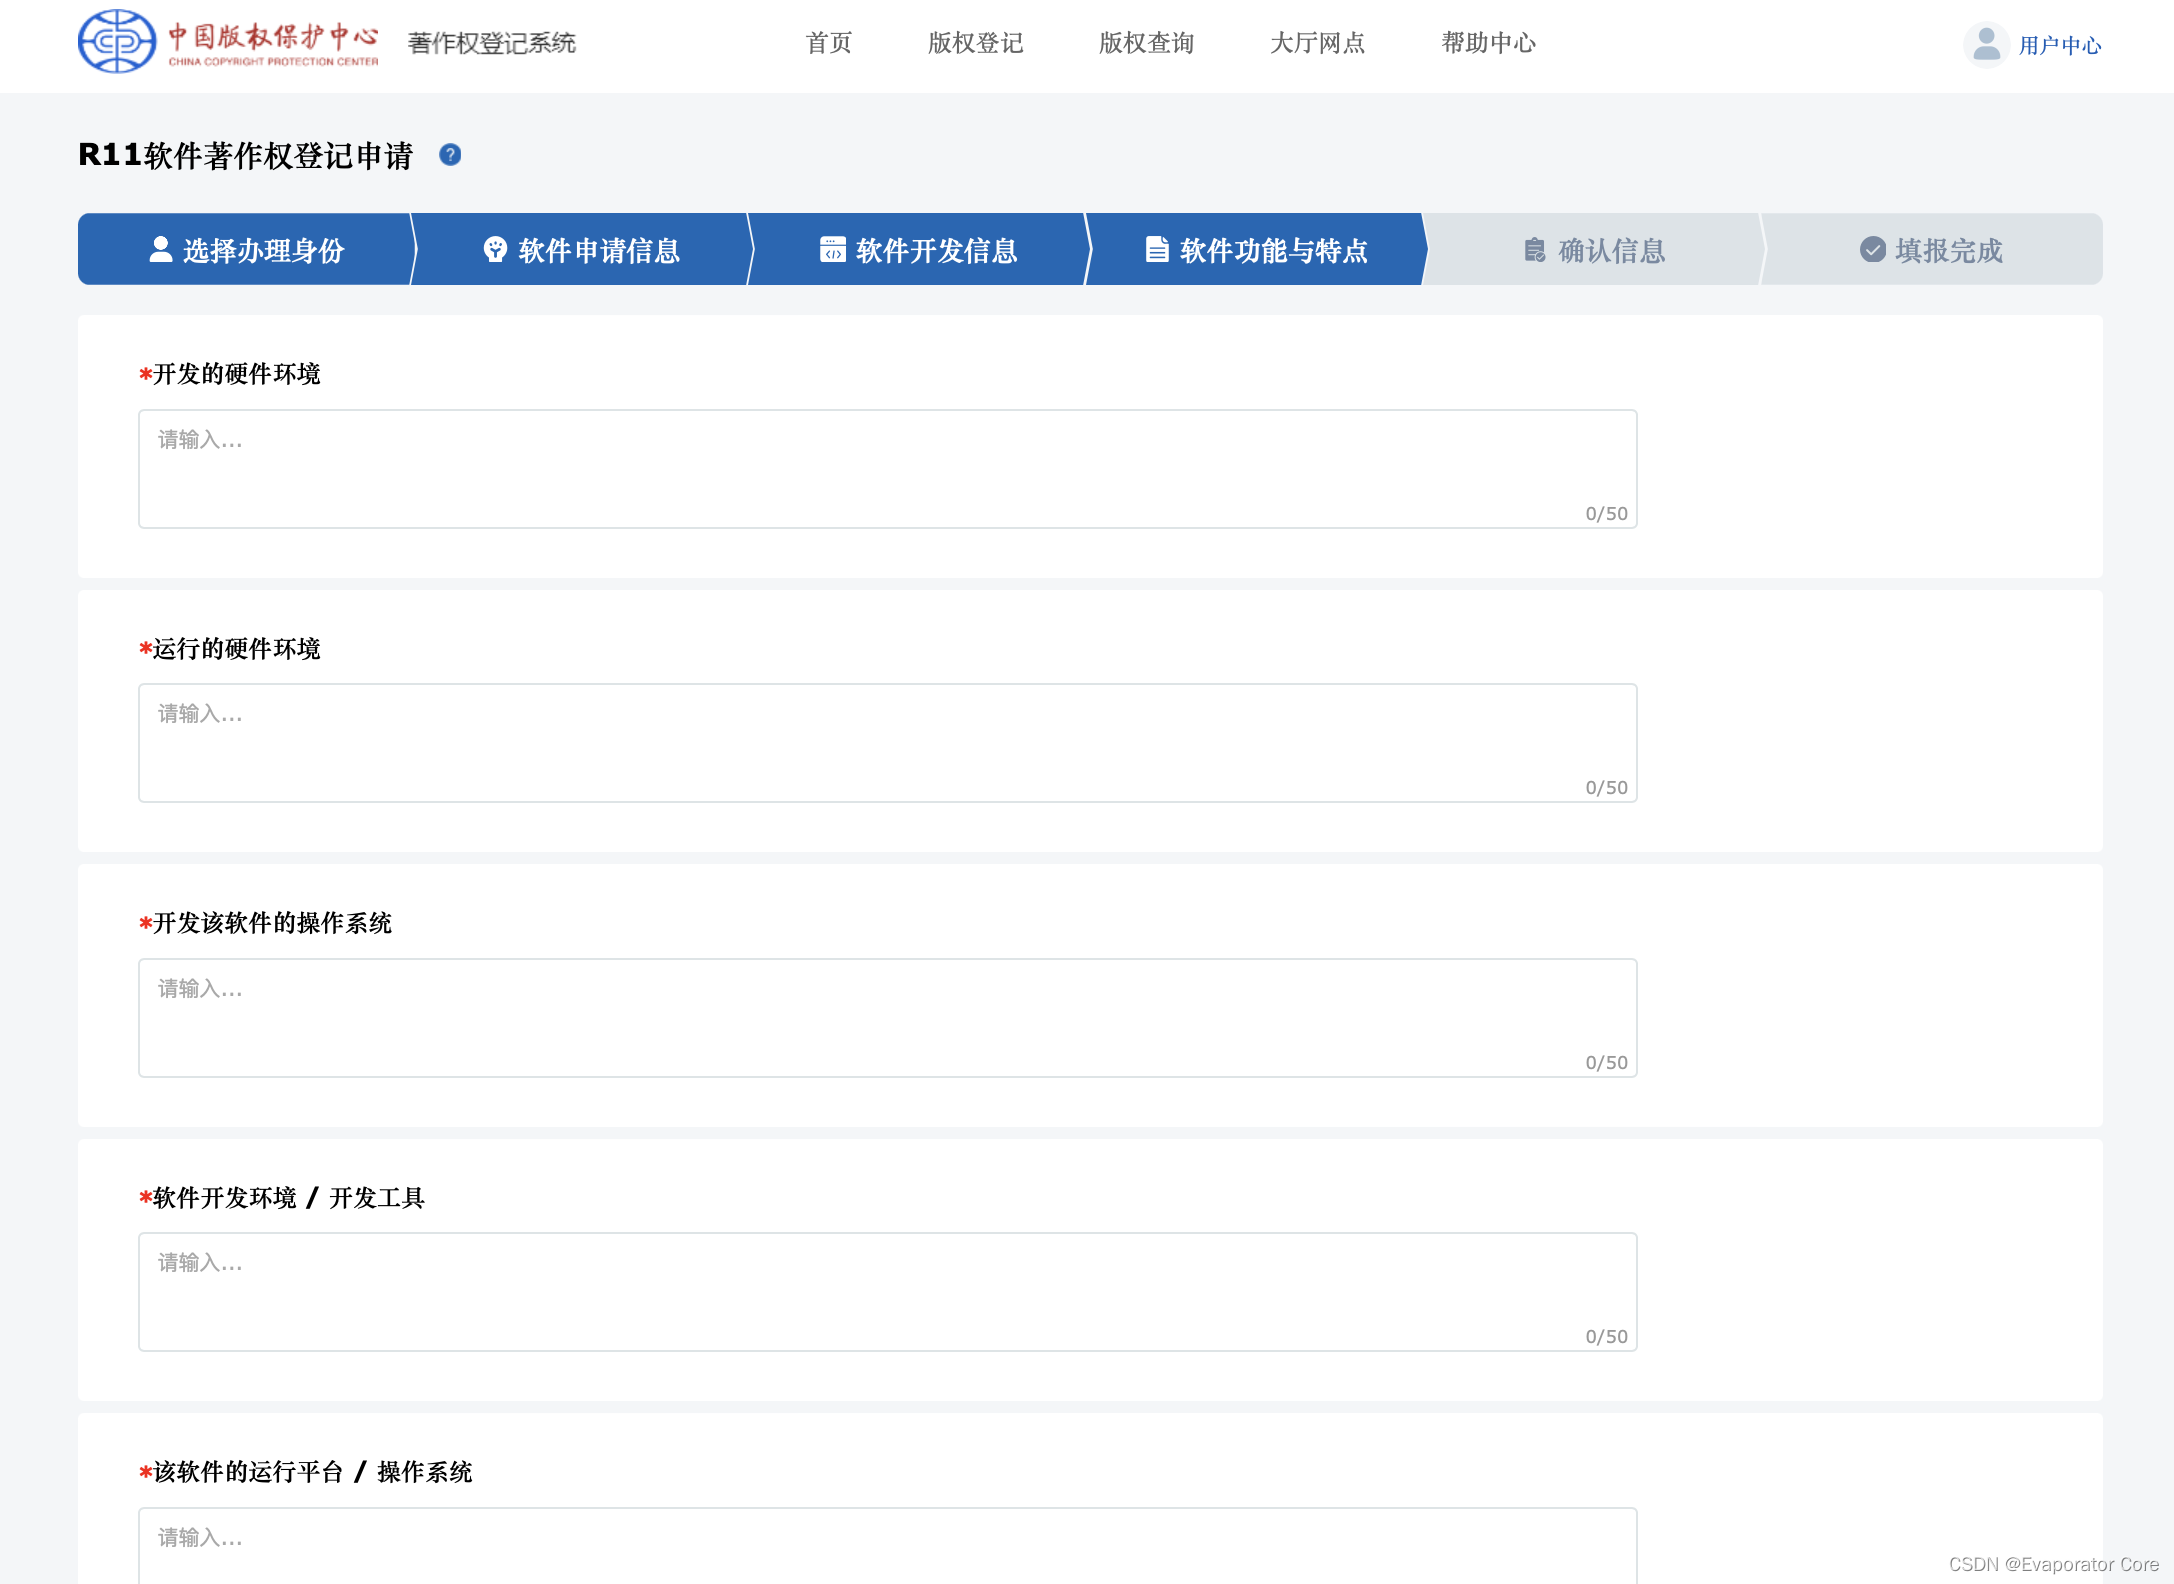Screen dimensions: 2174x1584
Task: Go to 版权查询 in the top navigation
Action: 1146,43
